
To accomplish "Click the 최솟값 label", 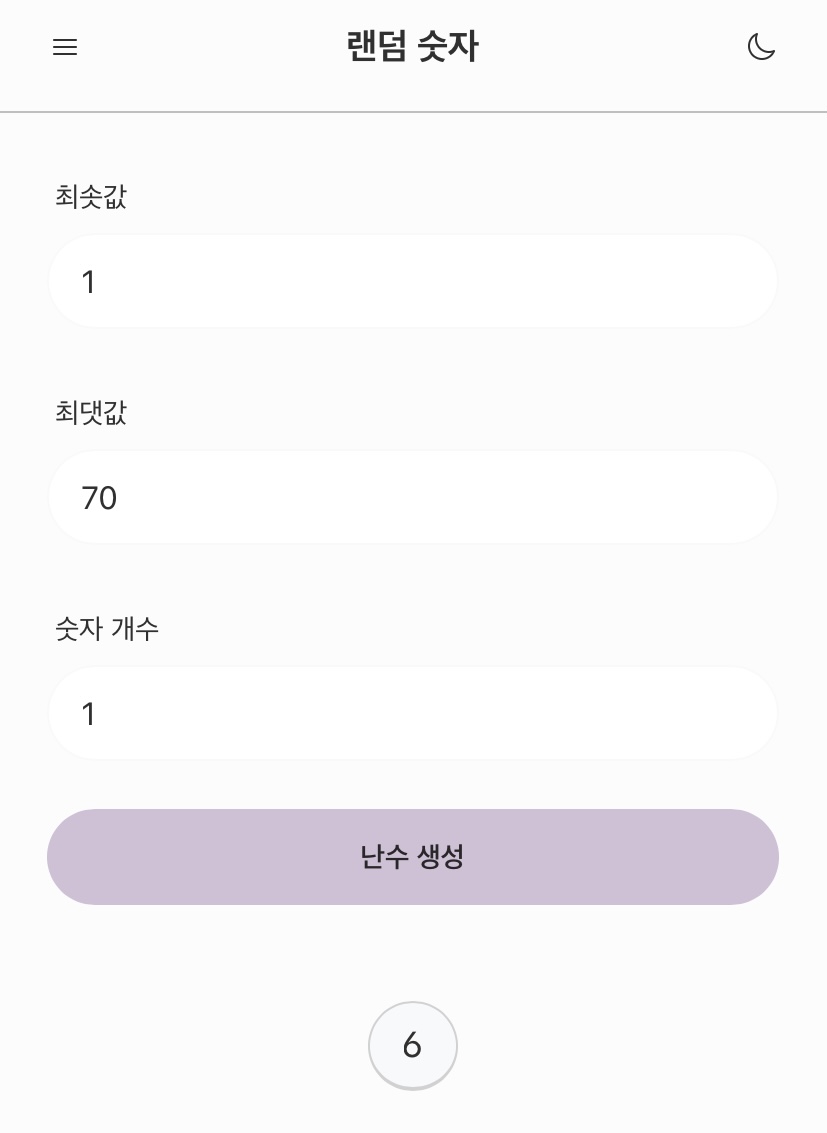I will [91, 197].
